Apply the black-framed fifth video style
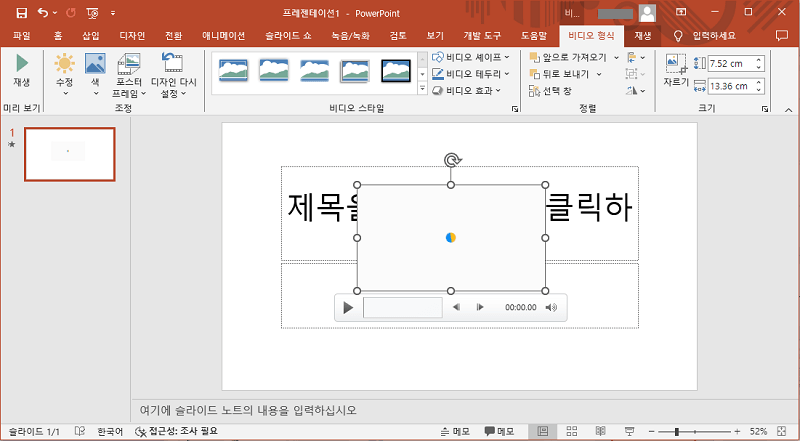This screenshot has height=441, width=800. (x=396, y=70)
